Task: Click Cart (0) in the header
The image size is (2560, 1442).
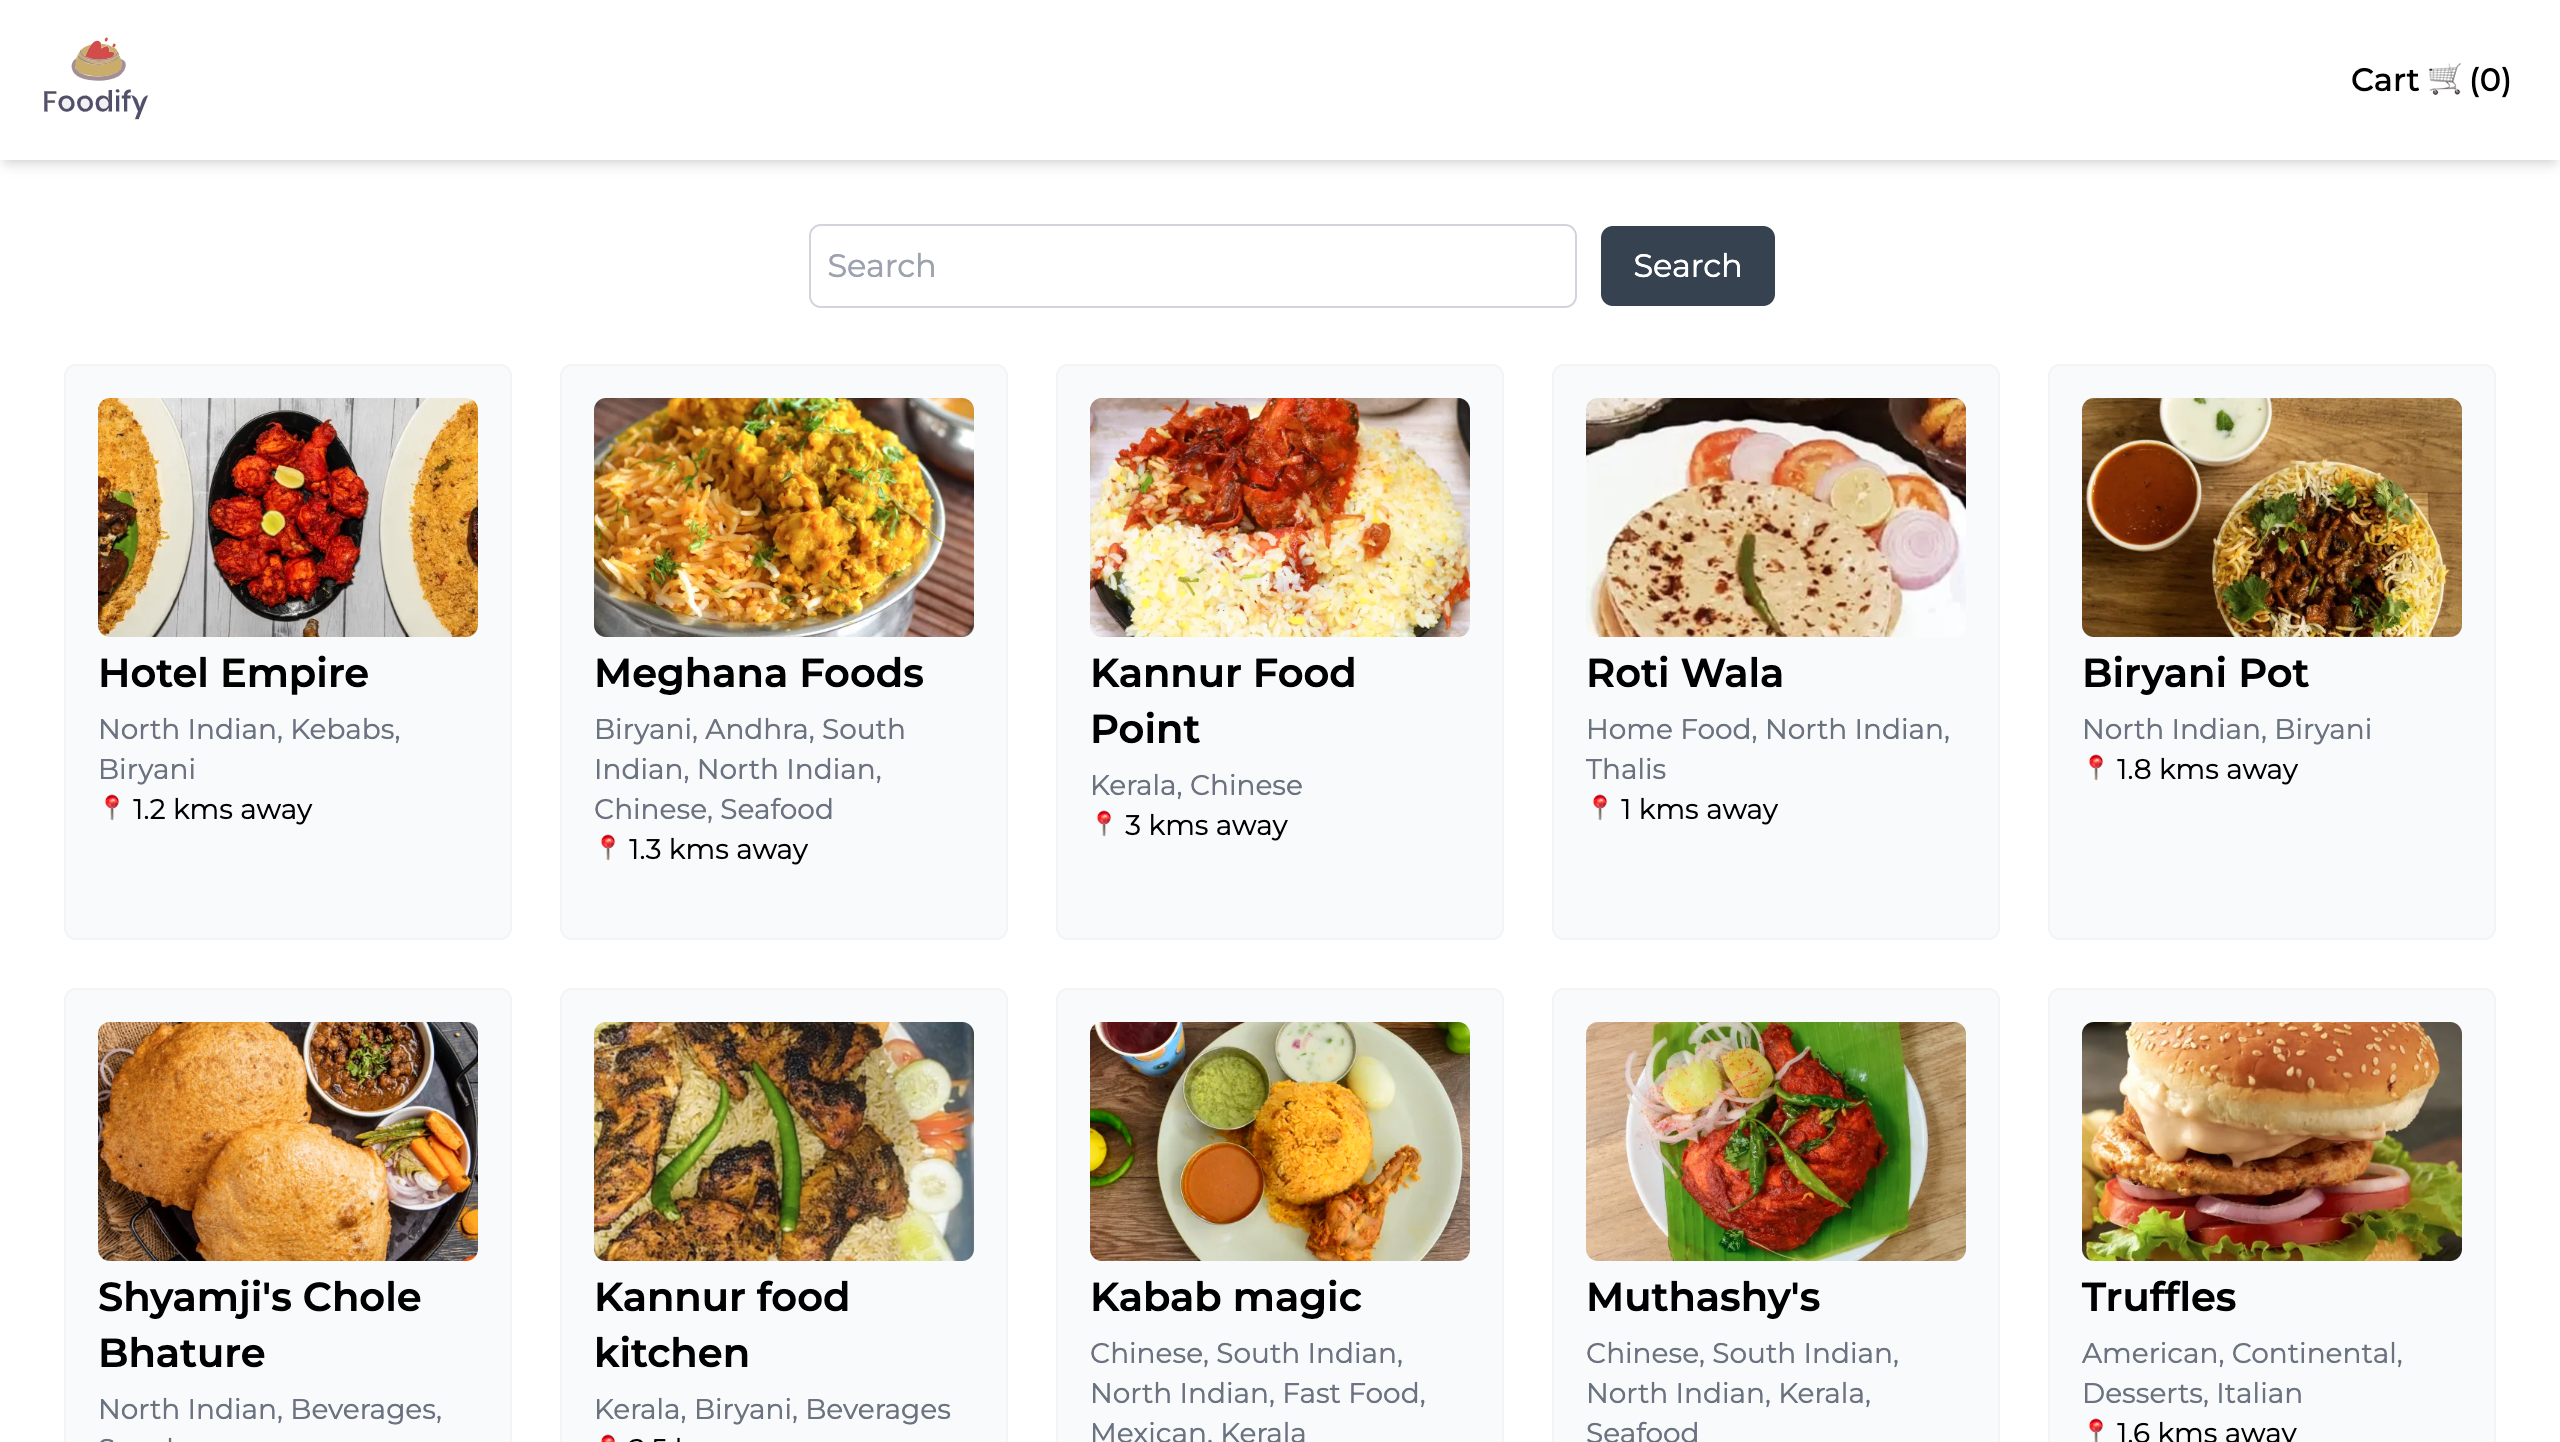Action: pos(2430,79)
